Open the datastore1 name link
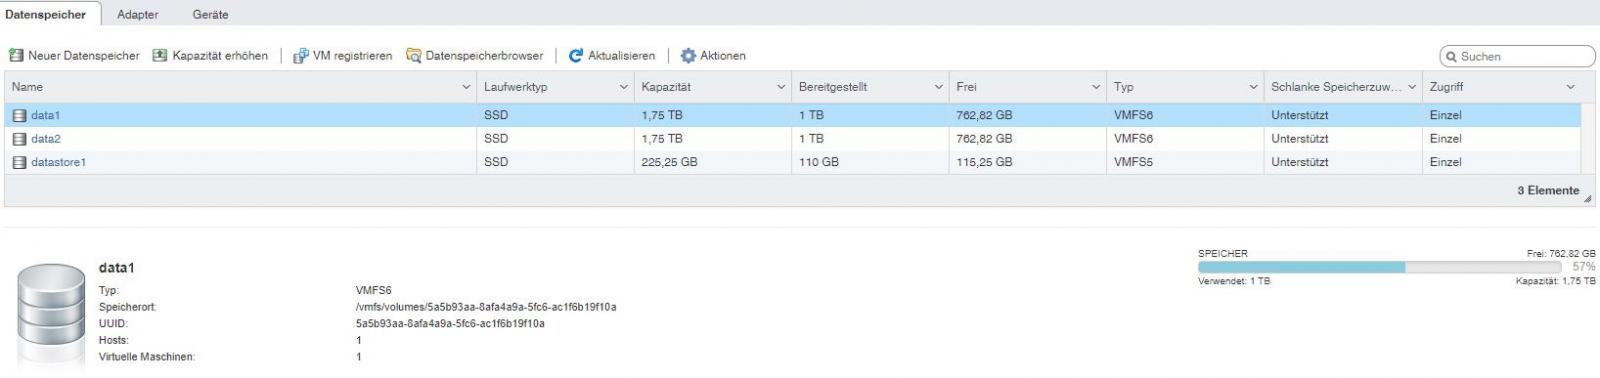This screenshot has width=1600, height=378. (x=58, y=162)
